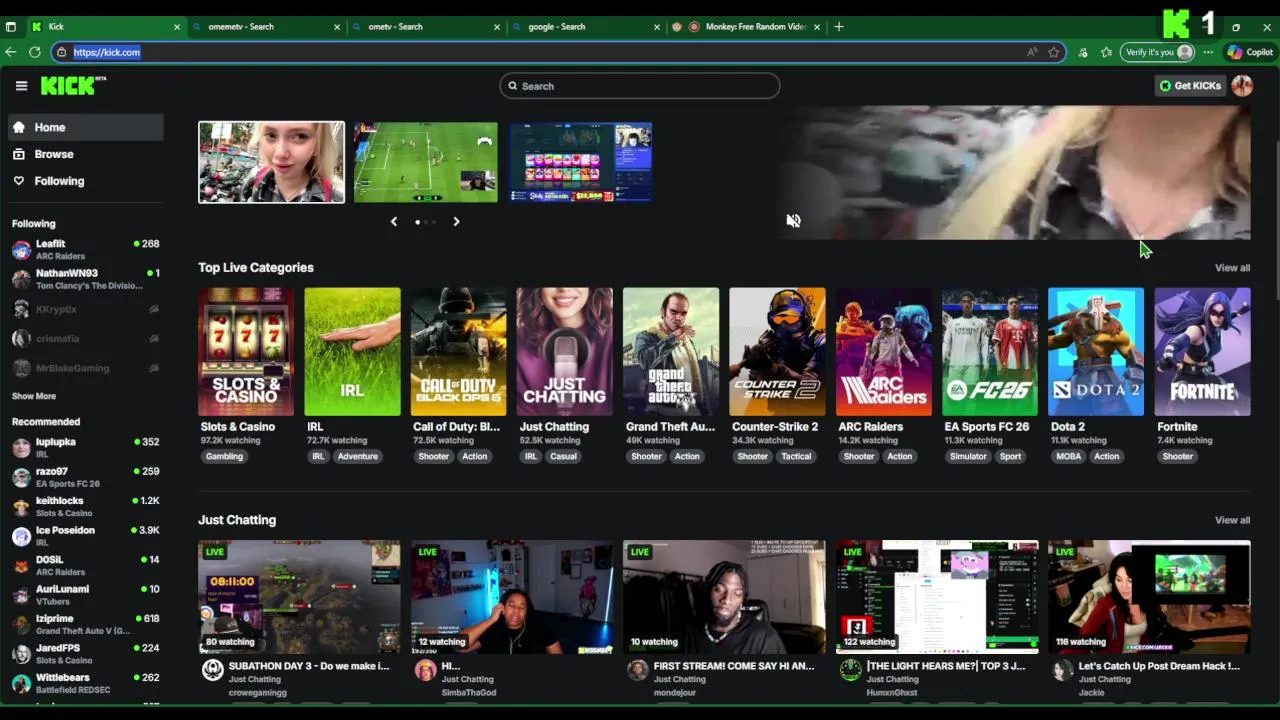Click the Gambling tag under Slots & Casino
This screenshot has width=1280, height=720.
tap(224, 456)
